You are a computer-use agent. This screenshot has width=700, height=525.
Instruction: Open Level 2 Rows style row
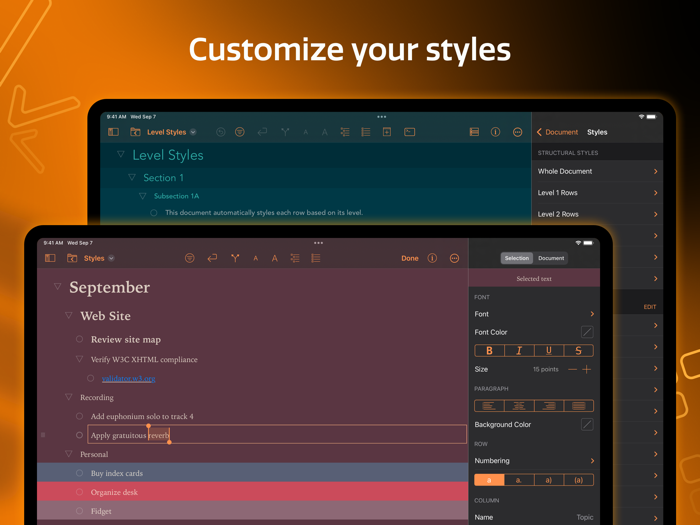click(x=597, y=214)
